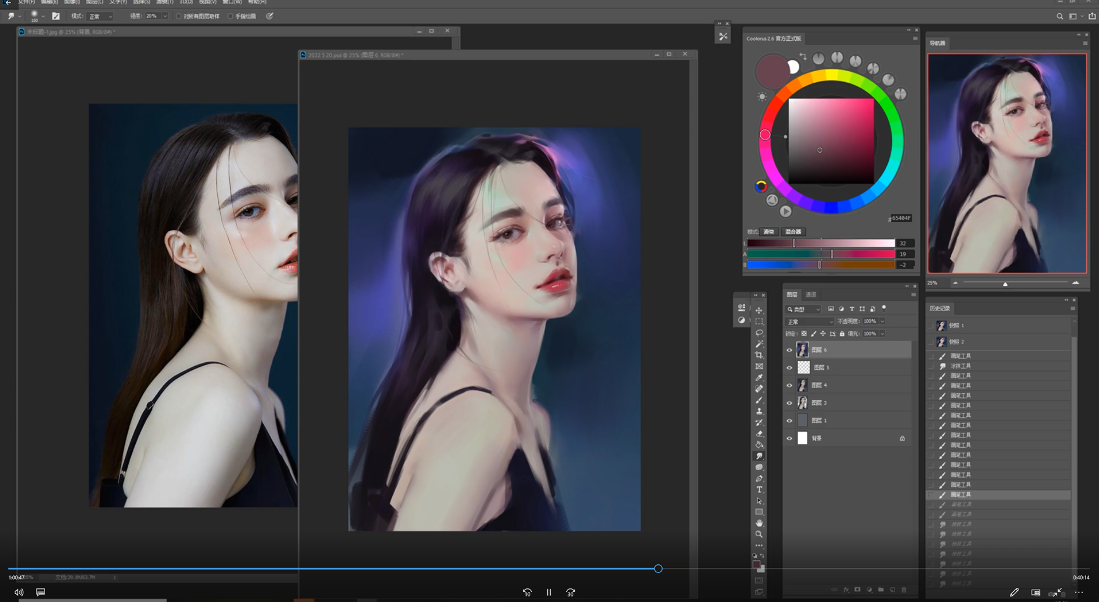
Task: Select the Eyedropper tool
Action: pyautogui.click(x=759, y=378)
